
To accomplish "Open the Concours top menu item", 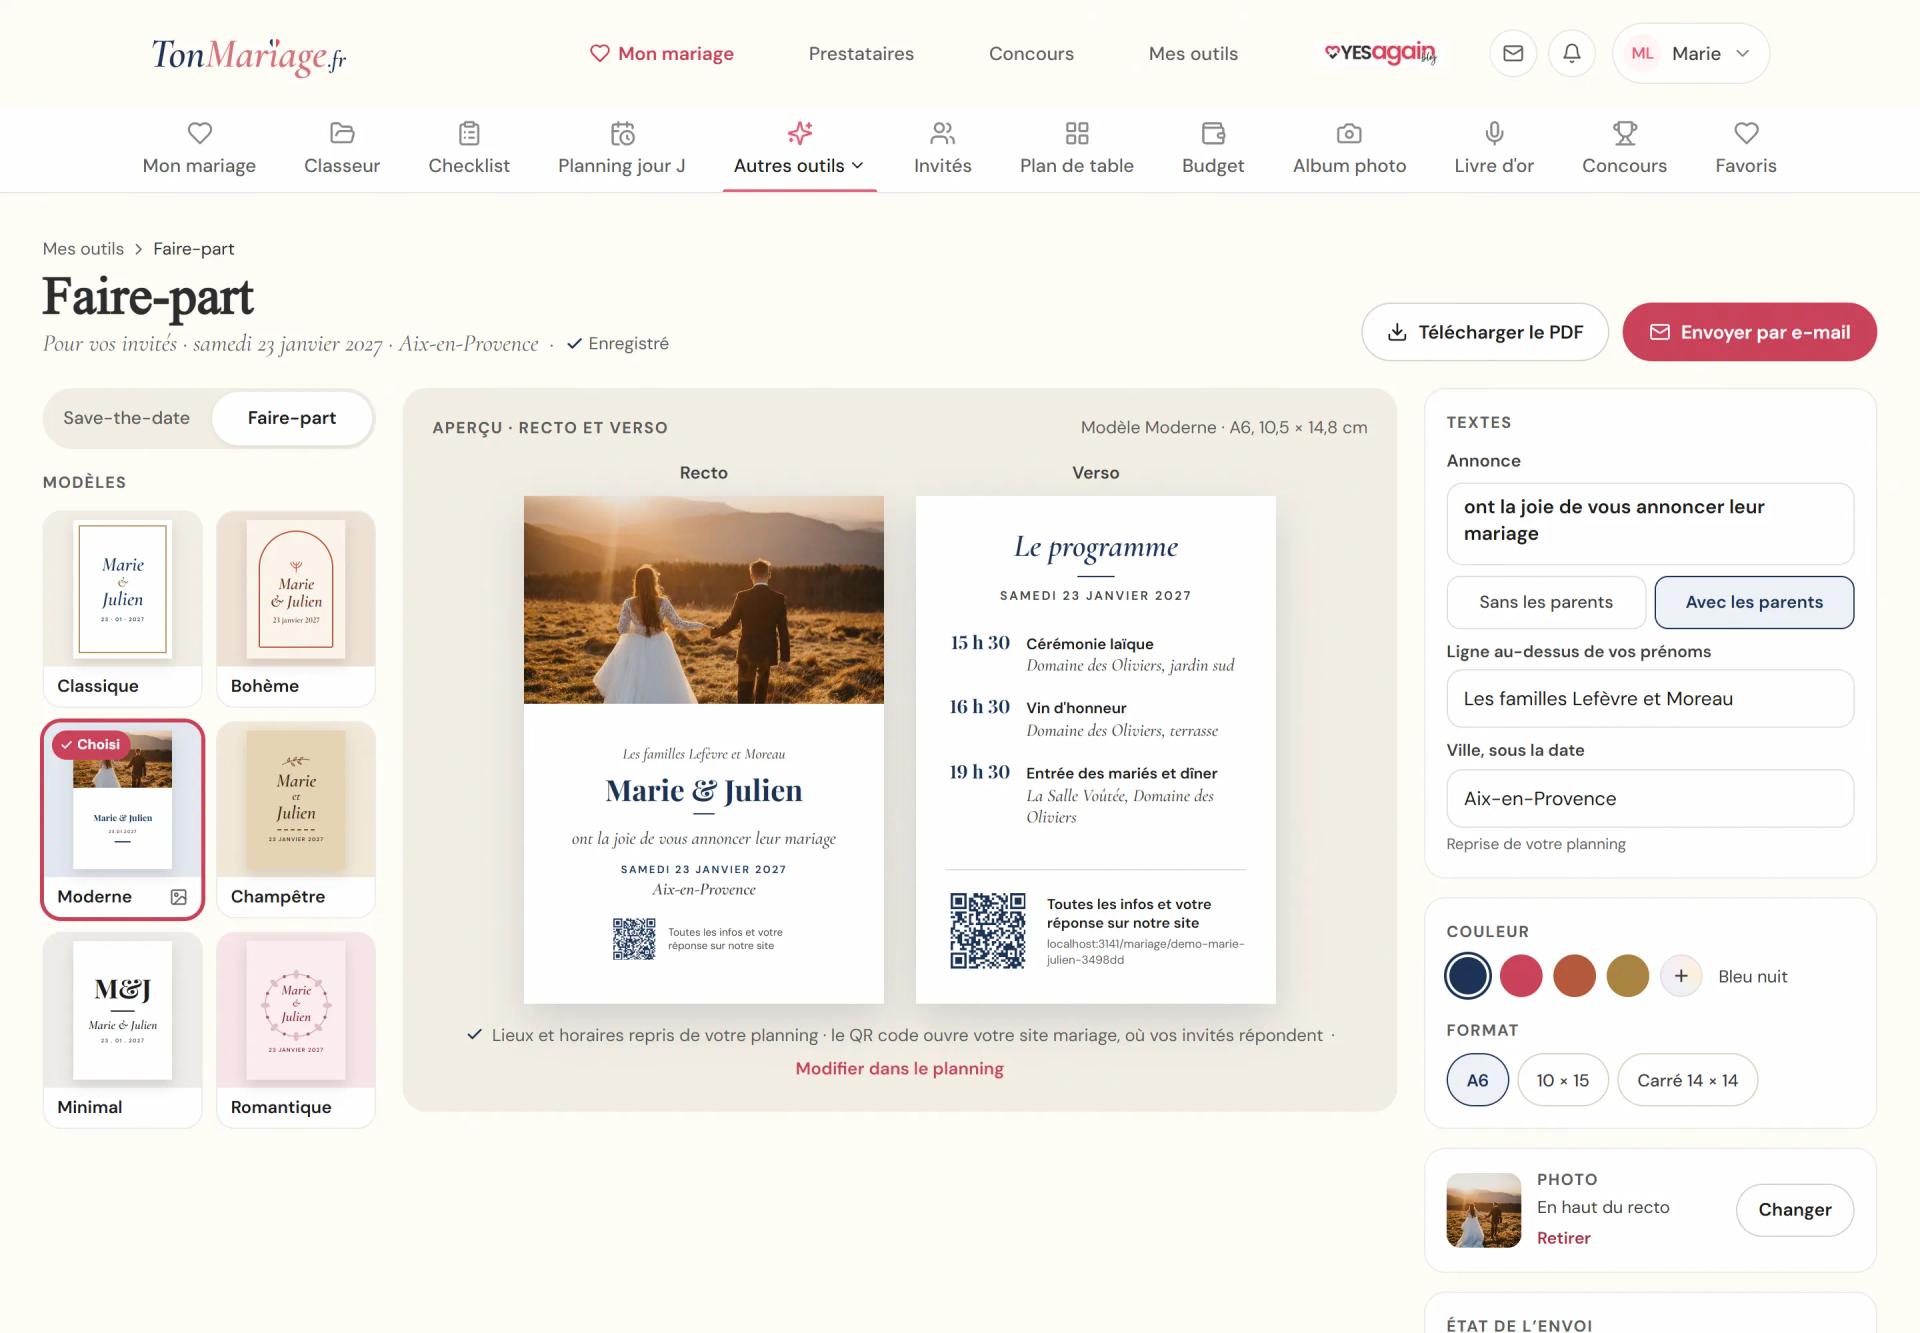I will click(x=1031, y=53).
